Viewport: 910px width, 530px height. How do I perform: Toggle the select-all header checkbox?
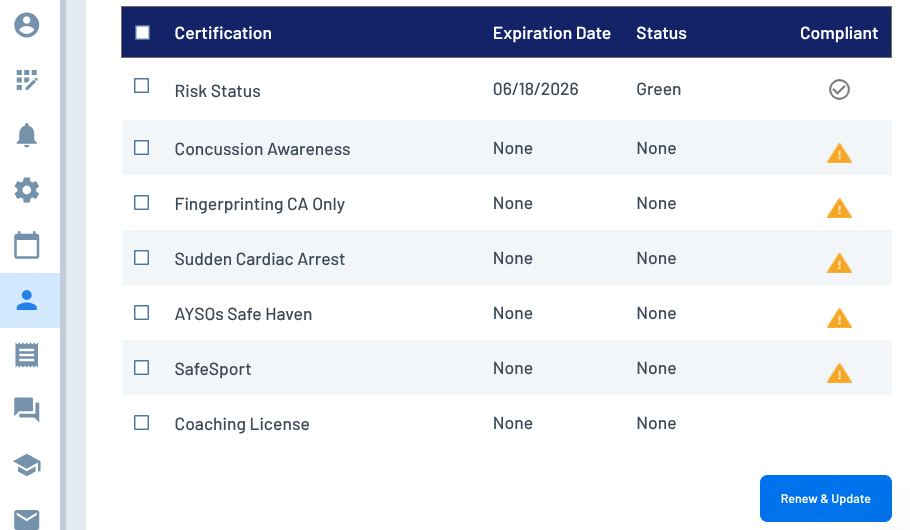142,33
